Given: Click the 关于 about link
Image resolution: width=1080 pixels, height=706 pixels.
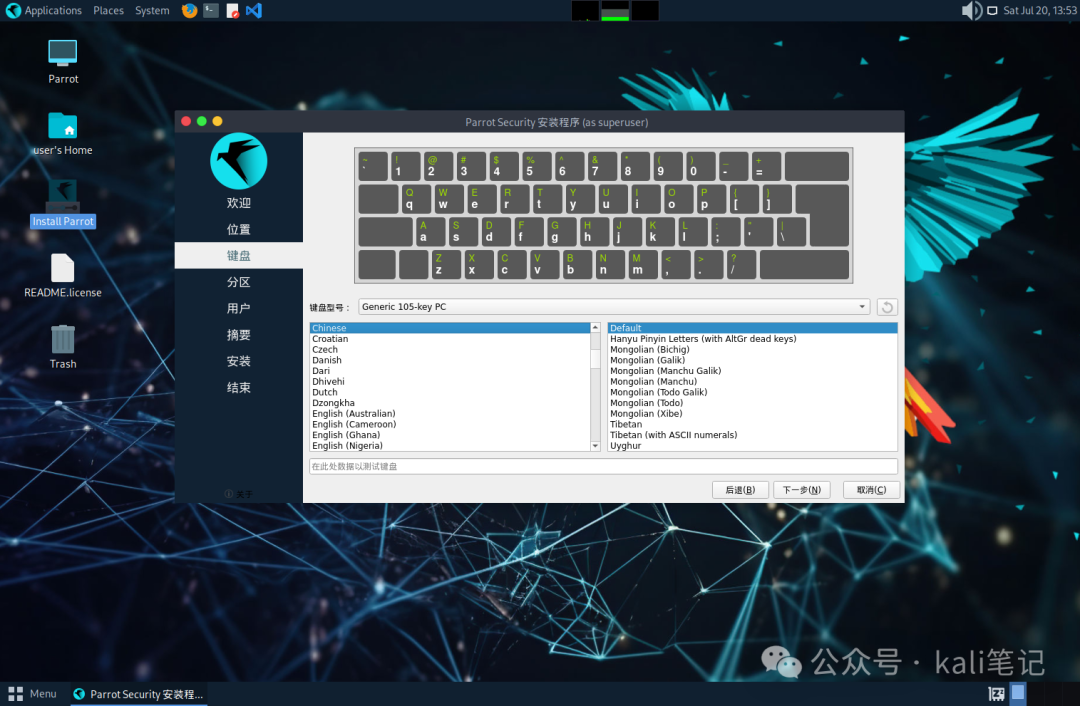Looking at the screenshot, I should [x=239, y=494].
